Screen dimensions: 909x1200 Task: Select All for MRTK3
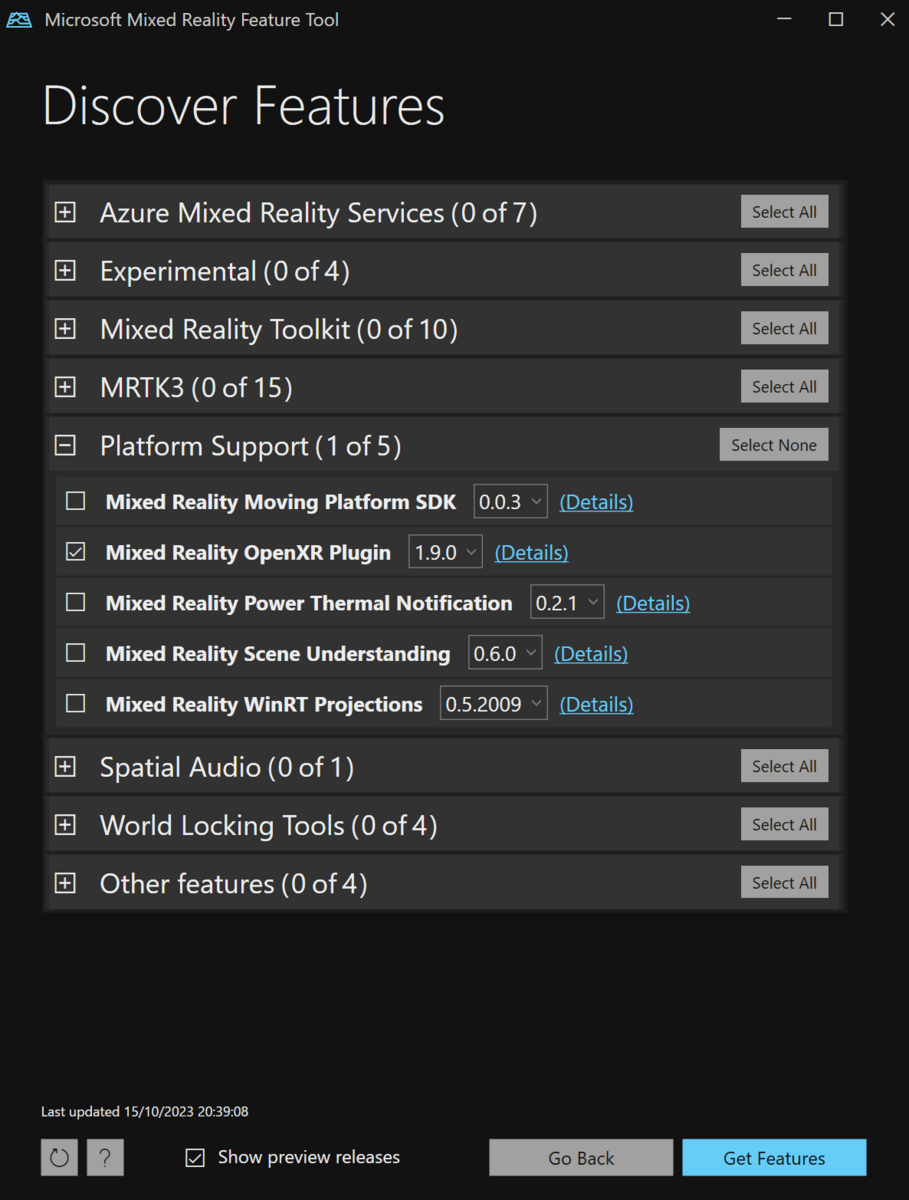(784, 387)
